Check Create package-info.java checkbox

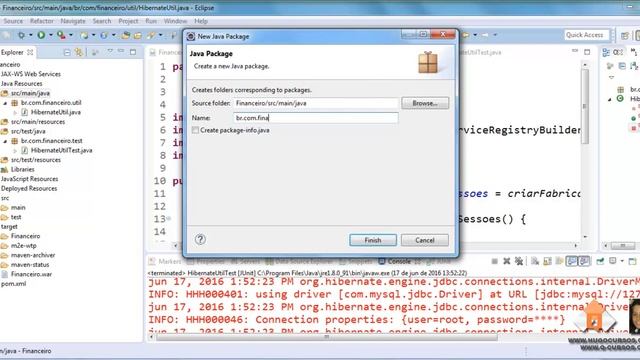196,130
